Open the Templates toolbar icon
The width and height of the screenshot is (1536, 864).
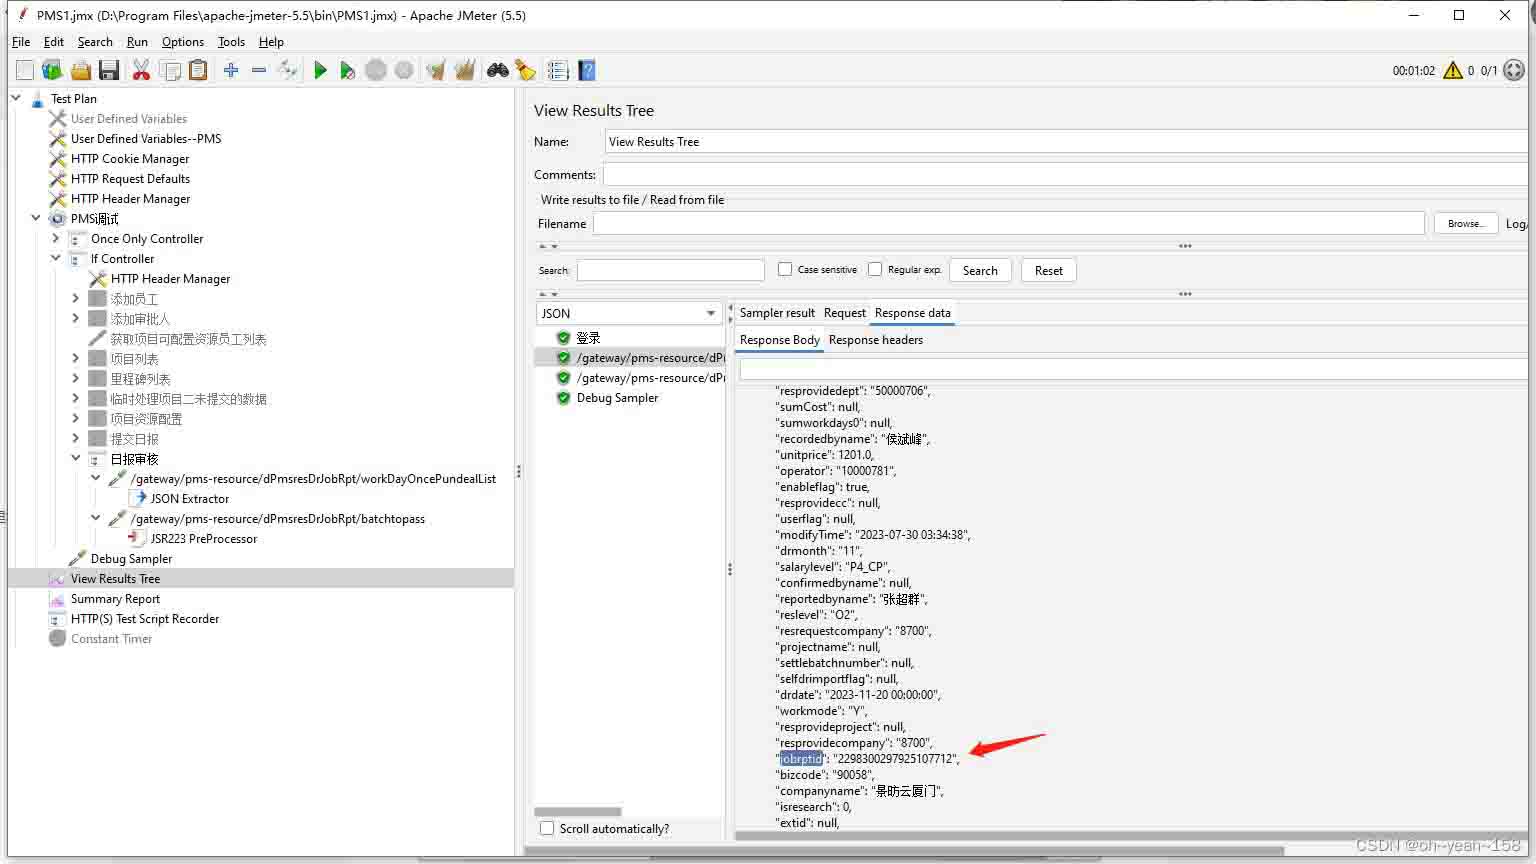[52, 70]
